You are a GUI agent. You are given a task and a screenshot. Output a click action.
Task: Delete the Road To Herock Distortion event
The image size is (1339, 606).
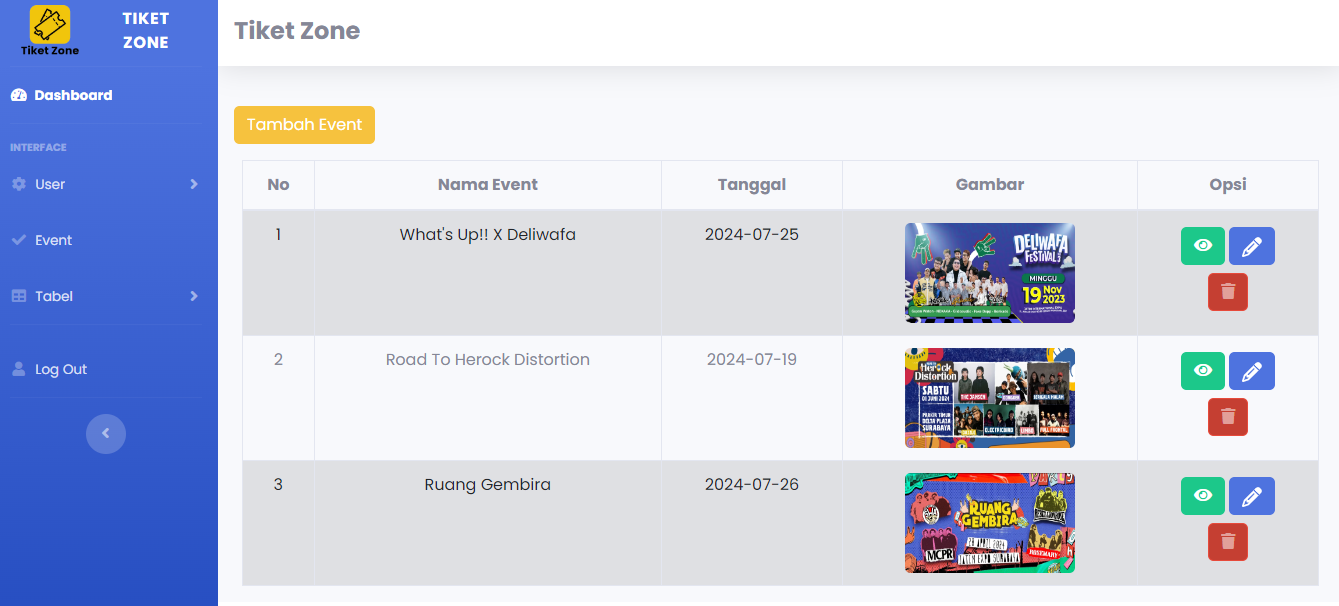[1228, 417]
